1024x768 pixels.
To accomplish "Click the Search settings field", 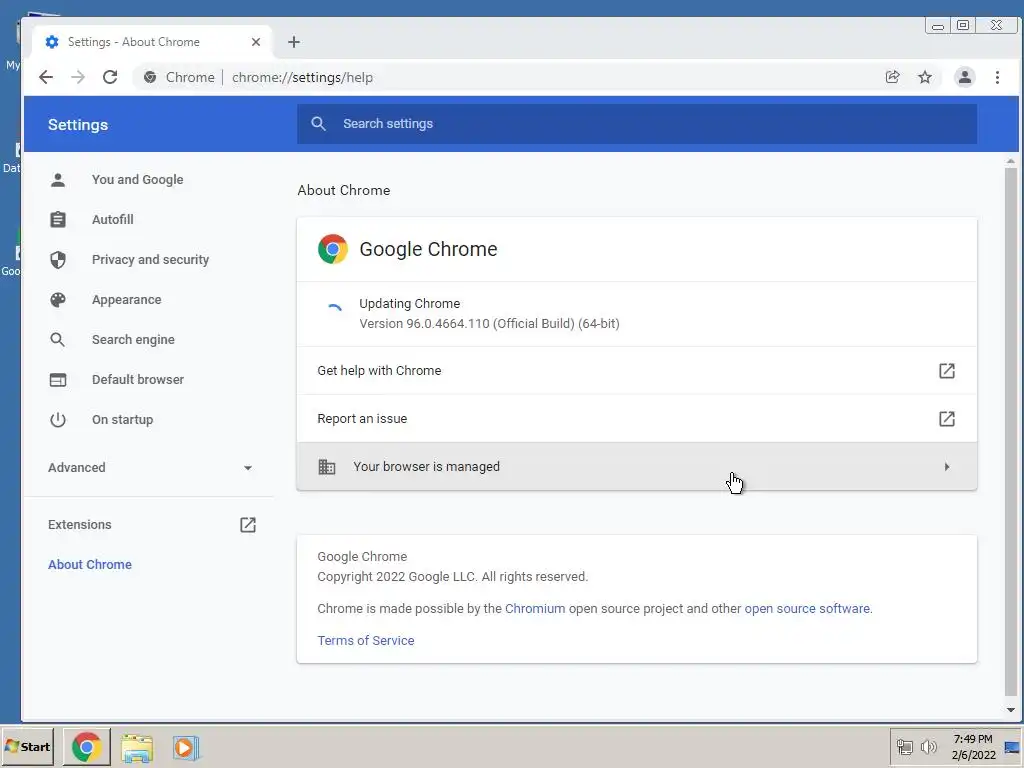I will click(x=637, y=123).
